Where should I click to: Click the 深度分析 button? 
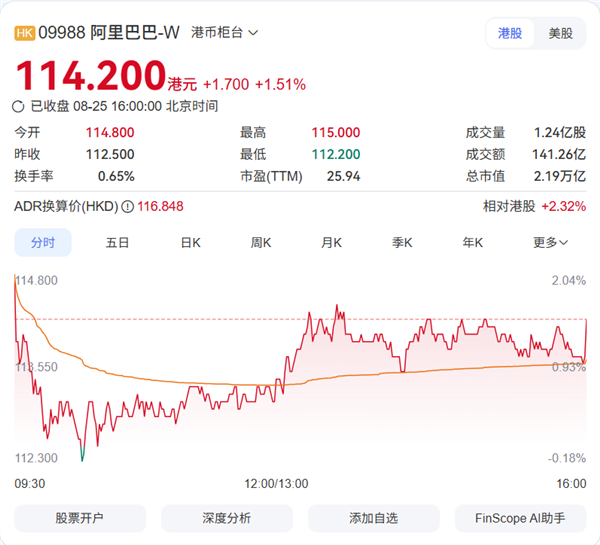click(227, 518)
